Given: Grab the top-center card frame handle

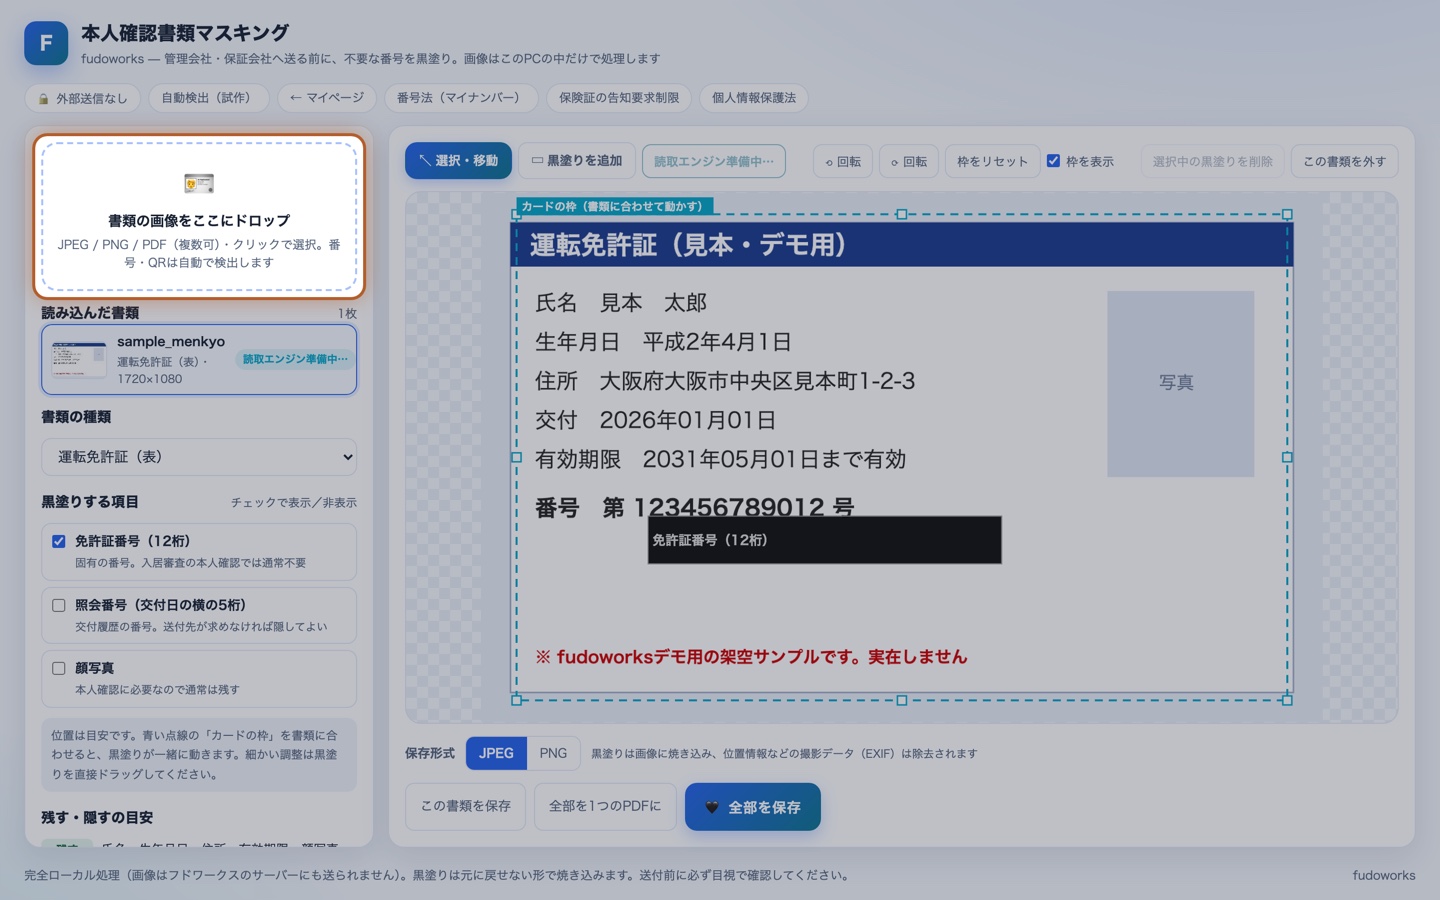Looking at the screenshot, I should (902, 214).
